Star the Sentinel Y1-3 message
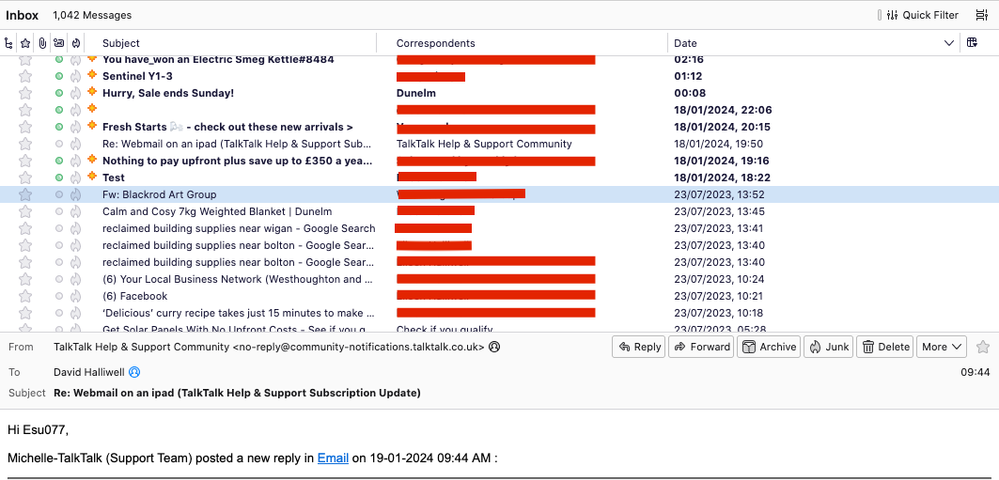The width and height of the screenshot is (999, 480). coord(25,76)
